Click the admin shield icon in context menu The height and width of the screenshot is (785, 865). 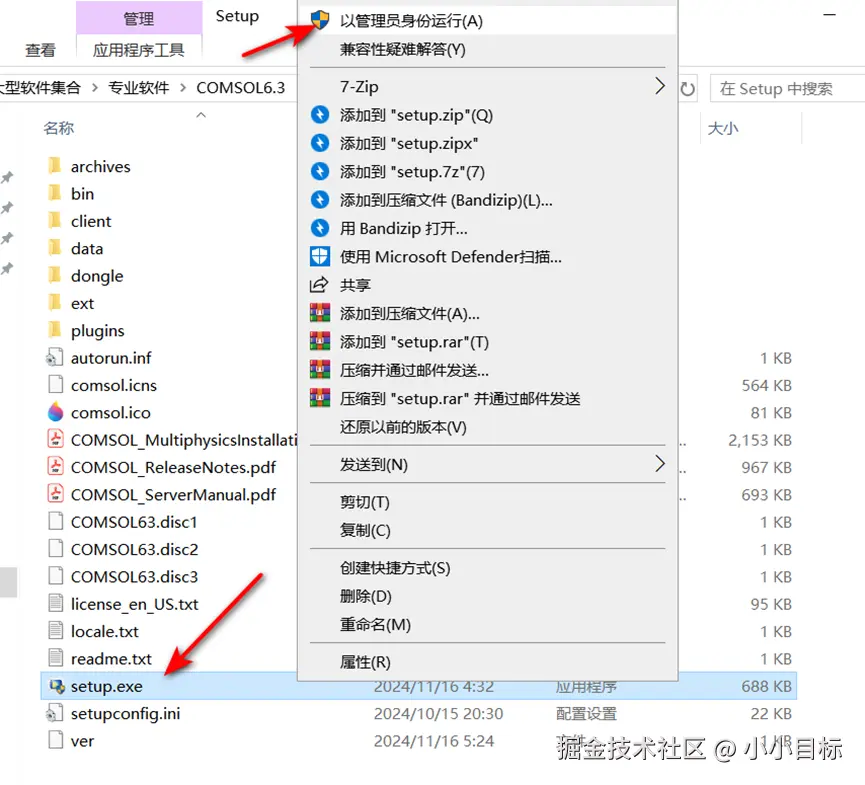click(320, 20)
